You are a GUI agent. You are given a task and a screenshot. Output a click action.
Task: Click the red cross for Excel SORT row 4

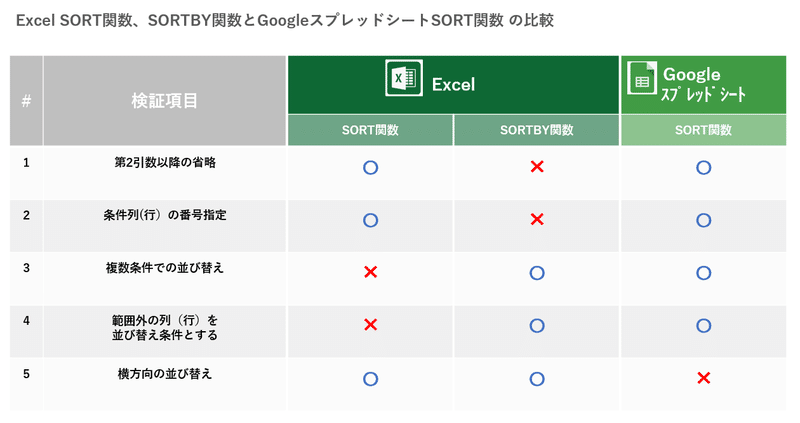click(x=370, y=325)
